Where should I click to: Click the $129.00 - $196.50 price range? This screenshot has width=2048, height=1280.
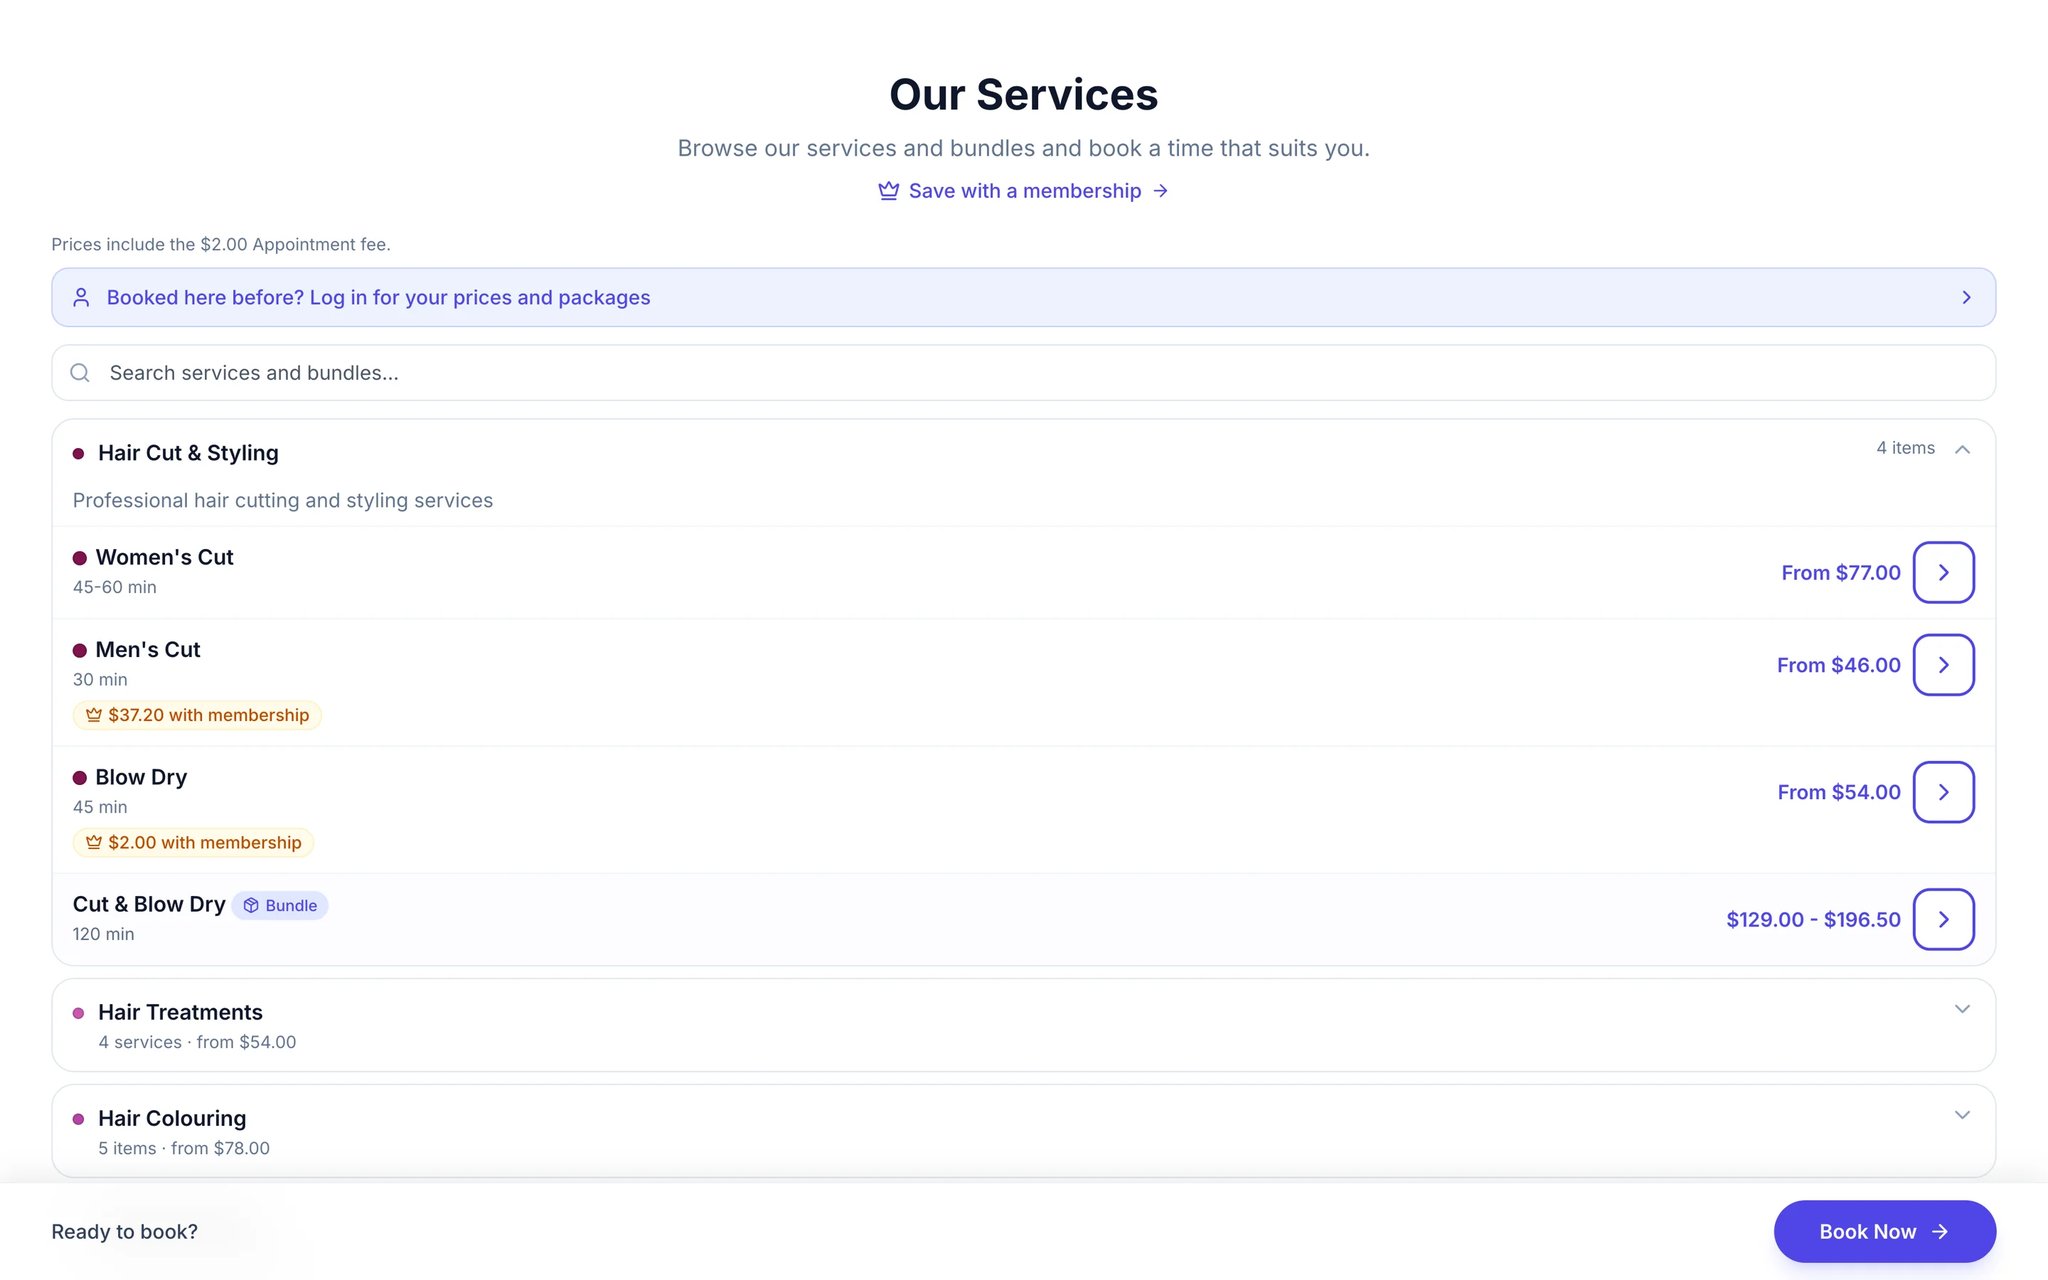coord(1813,919)
